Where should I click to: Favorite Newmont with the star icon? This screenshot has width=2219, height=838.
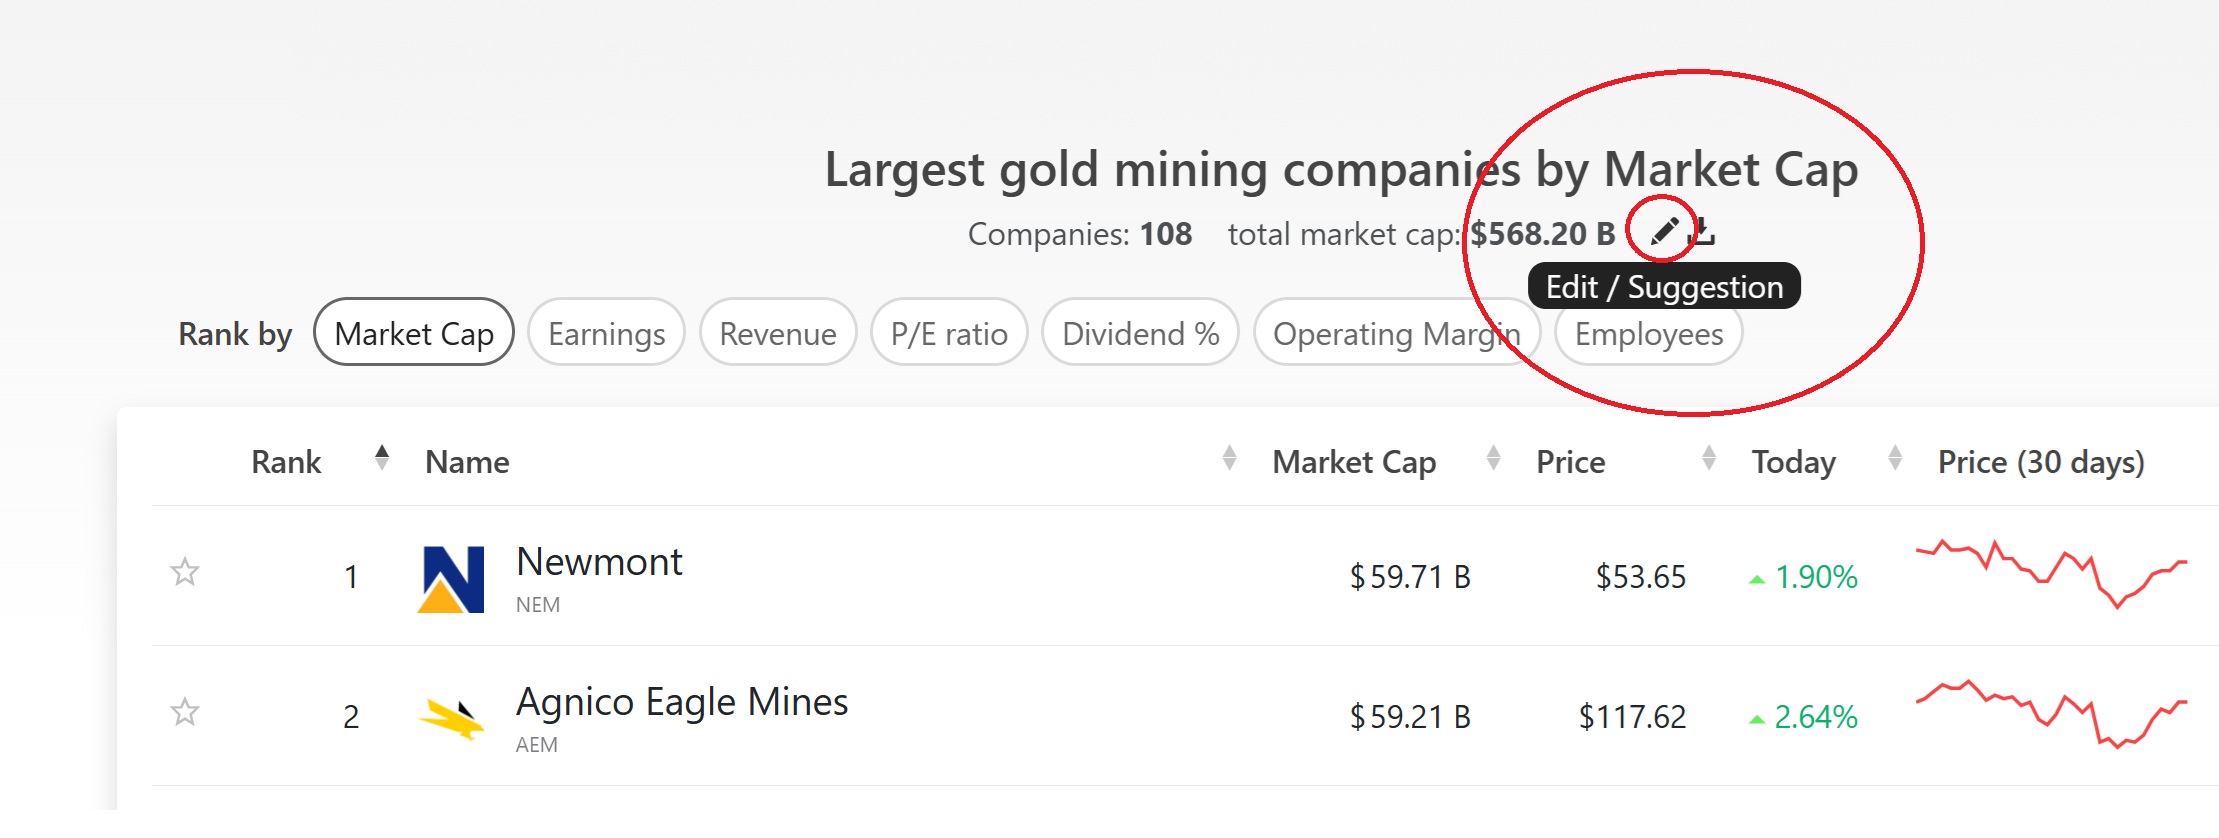(185, 573)
